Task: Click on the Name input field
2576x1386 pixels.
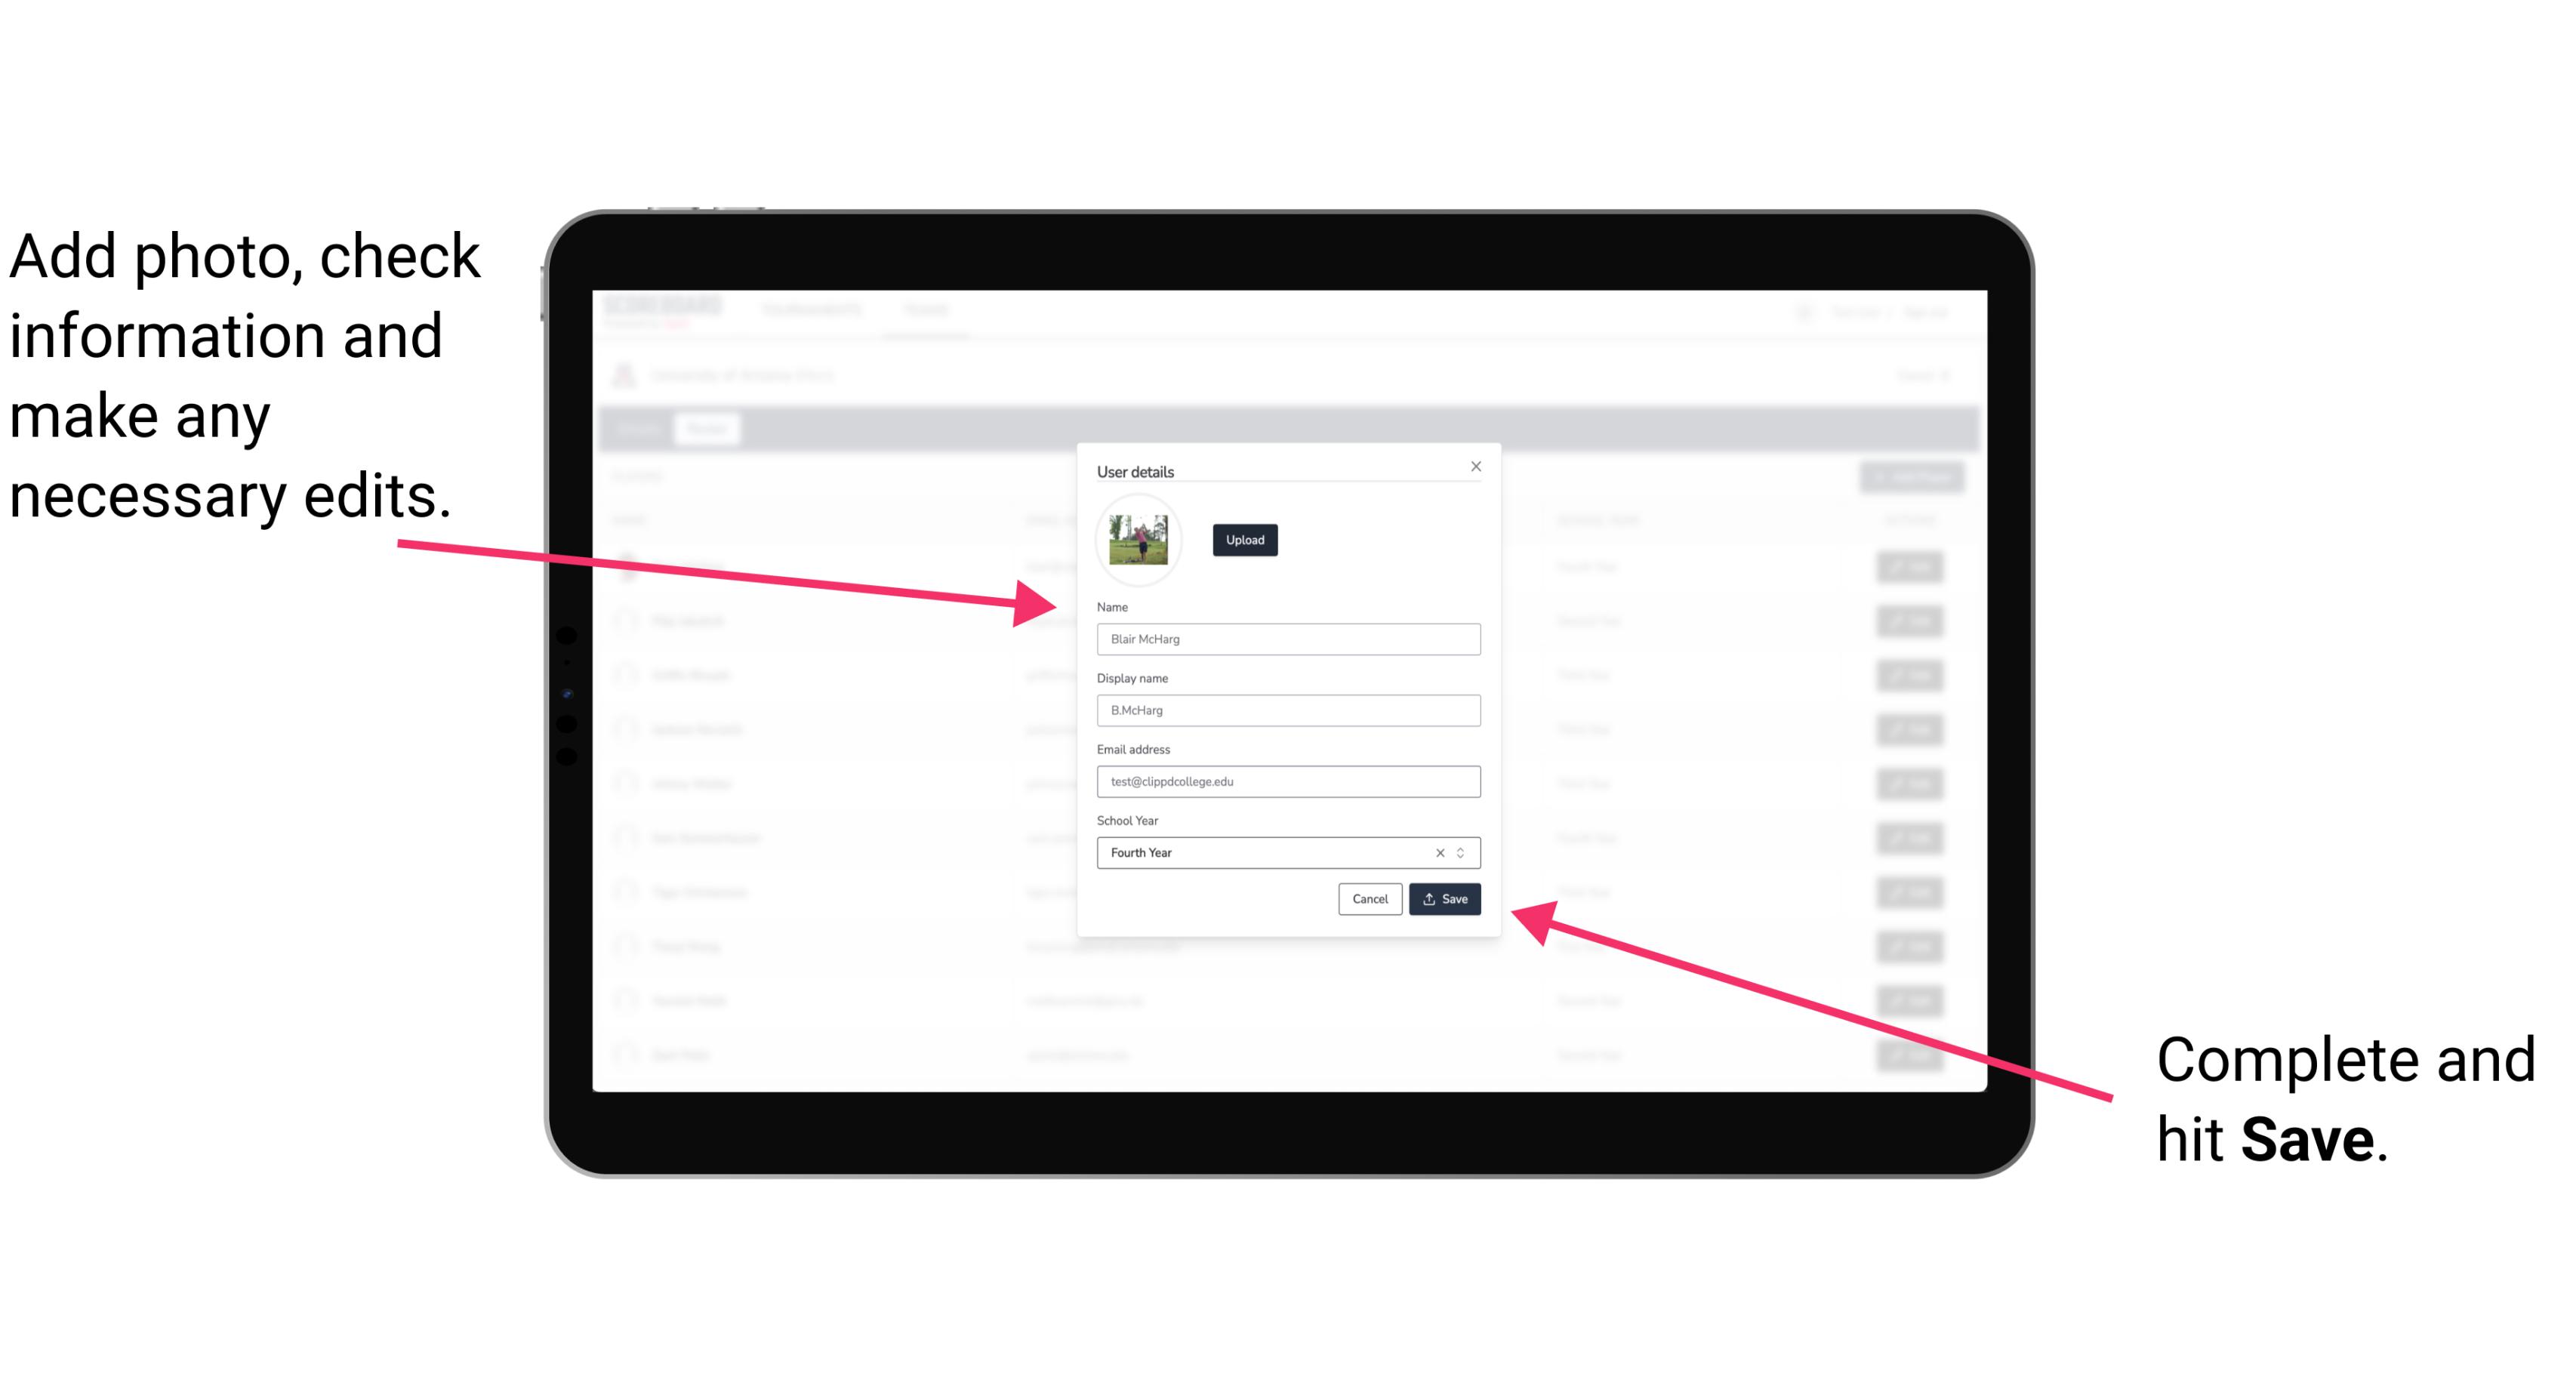Action: coord(1289,640)
